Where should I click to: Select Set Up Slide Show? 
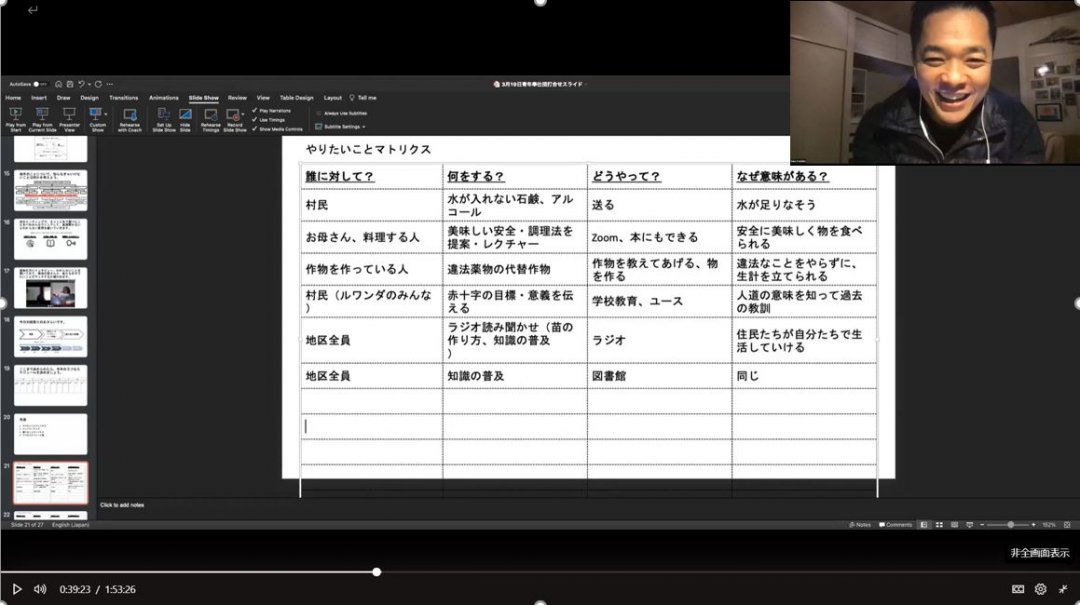click(x=163, y=115)
